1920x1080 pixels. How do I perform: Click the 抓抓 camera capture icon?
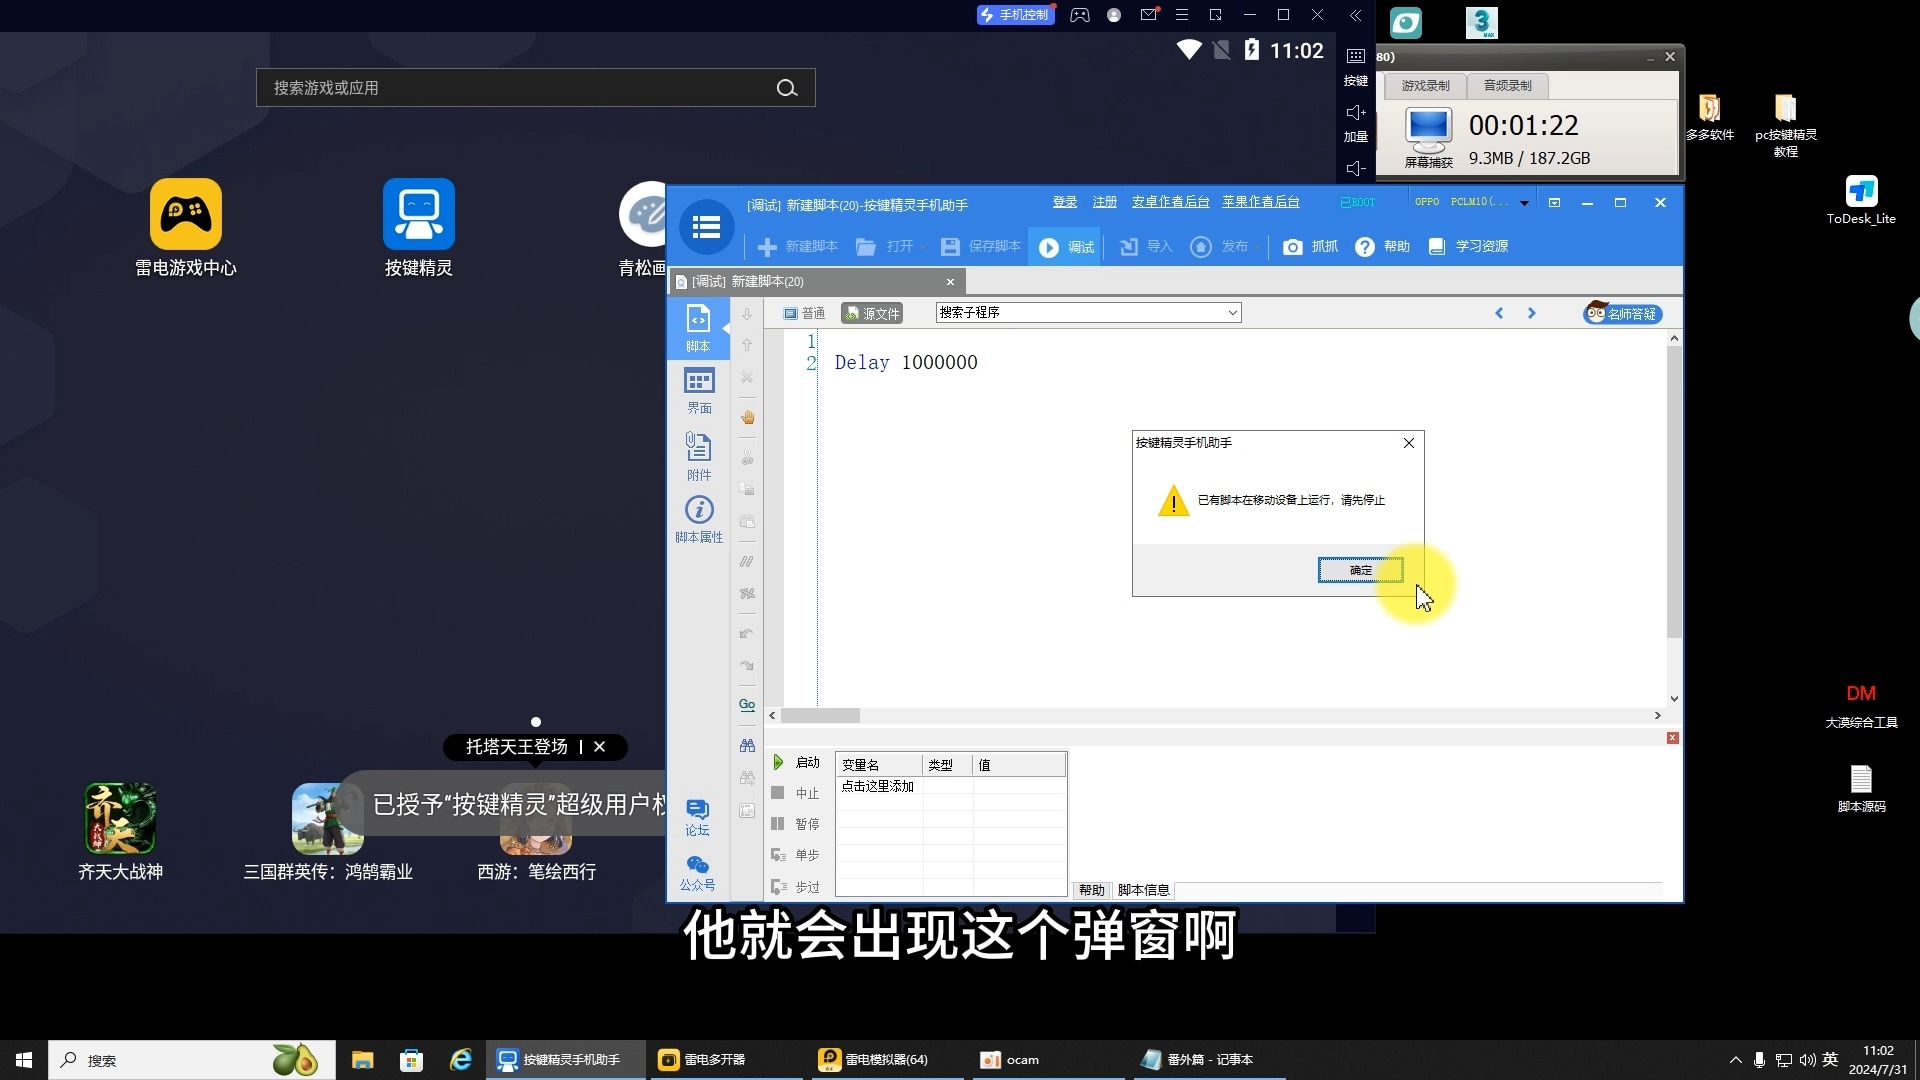coord(1293,247)
